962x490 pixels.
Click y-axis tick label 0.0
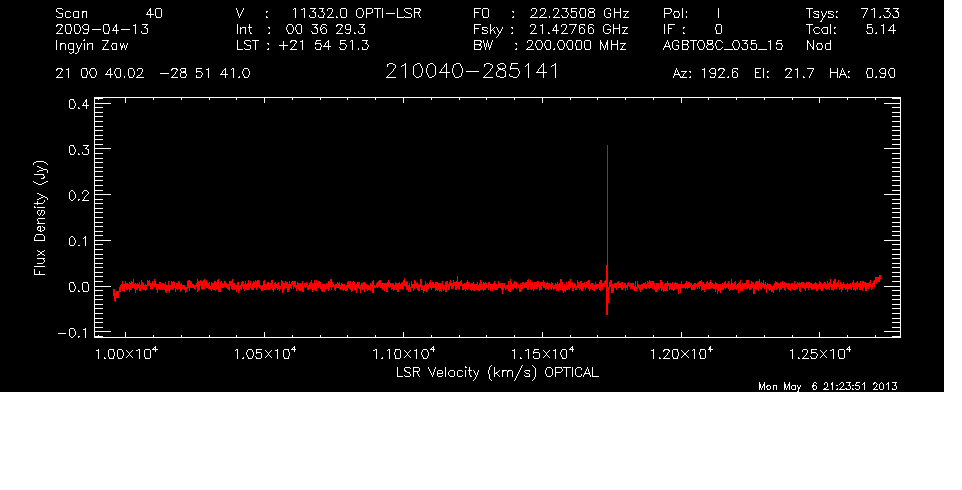(x=78, y=288)
